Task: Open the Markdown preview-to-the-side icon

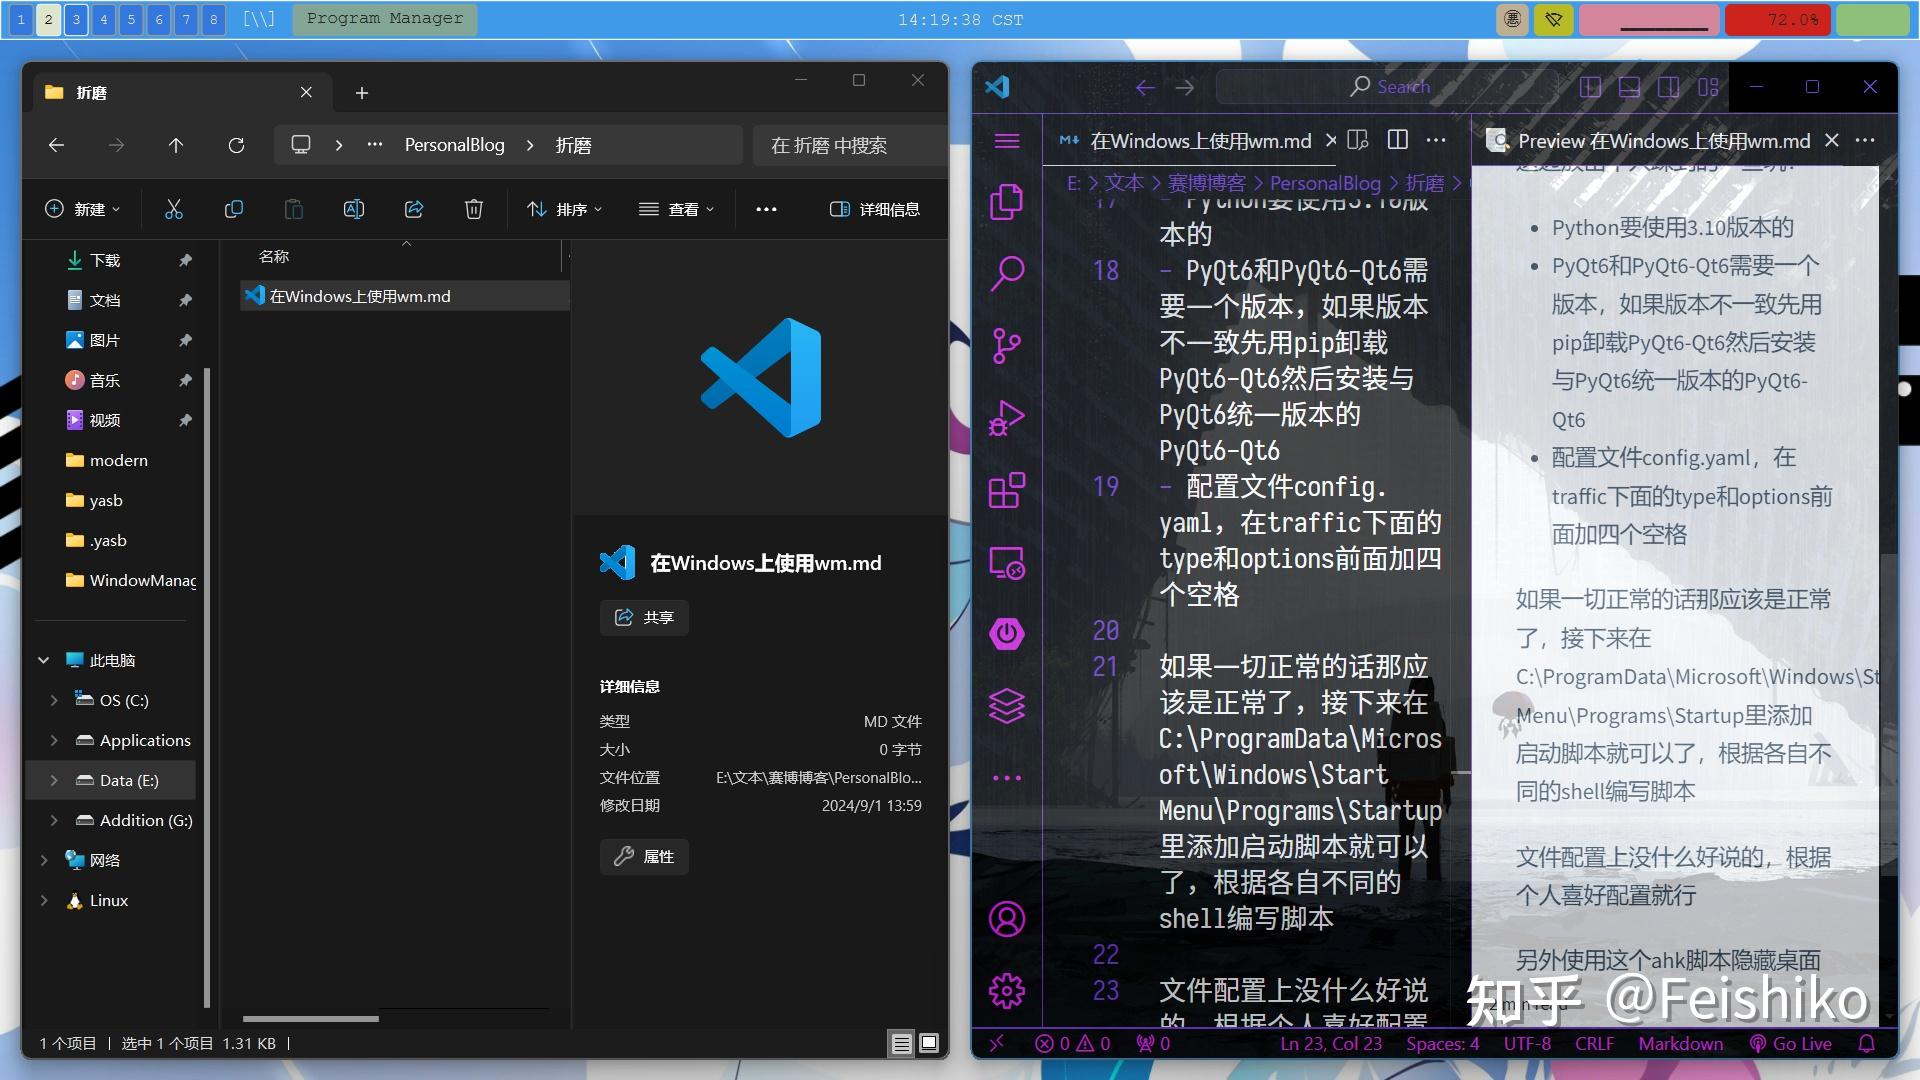Action: (x=1358, y=140)
